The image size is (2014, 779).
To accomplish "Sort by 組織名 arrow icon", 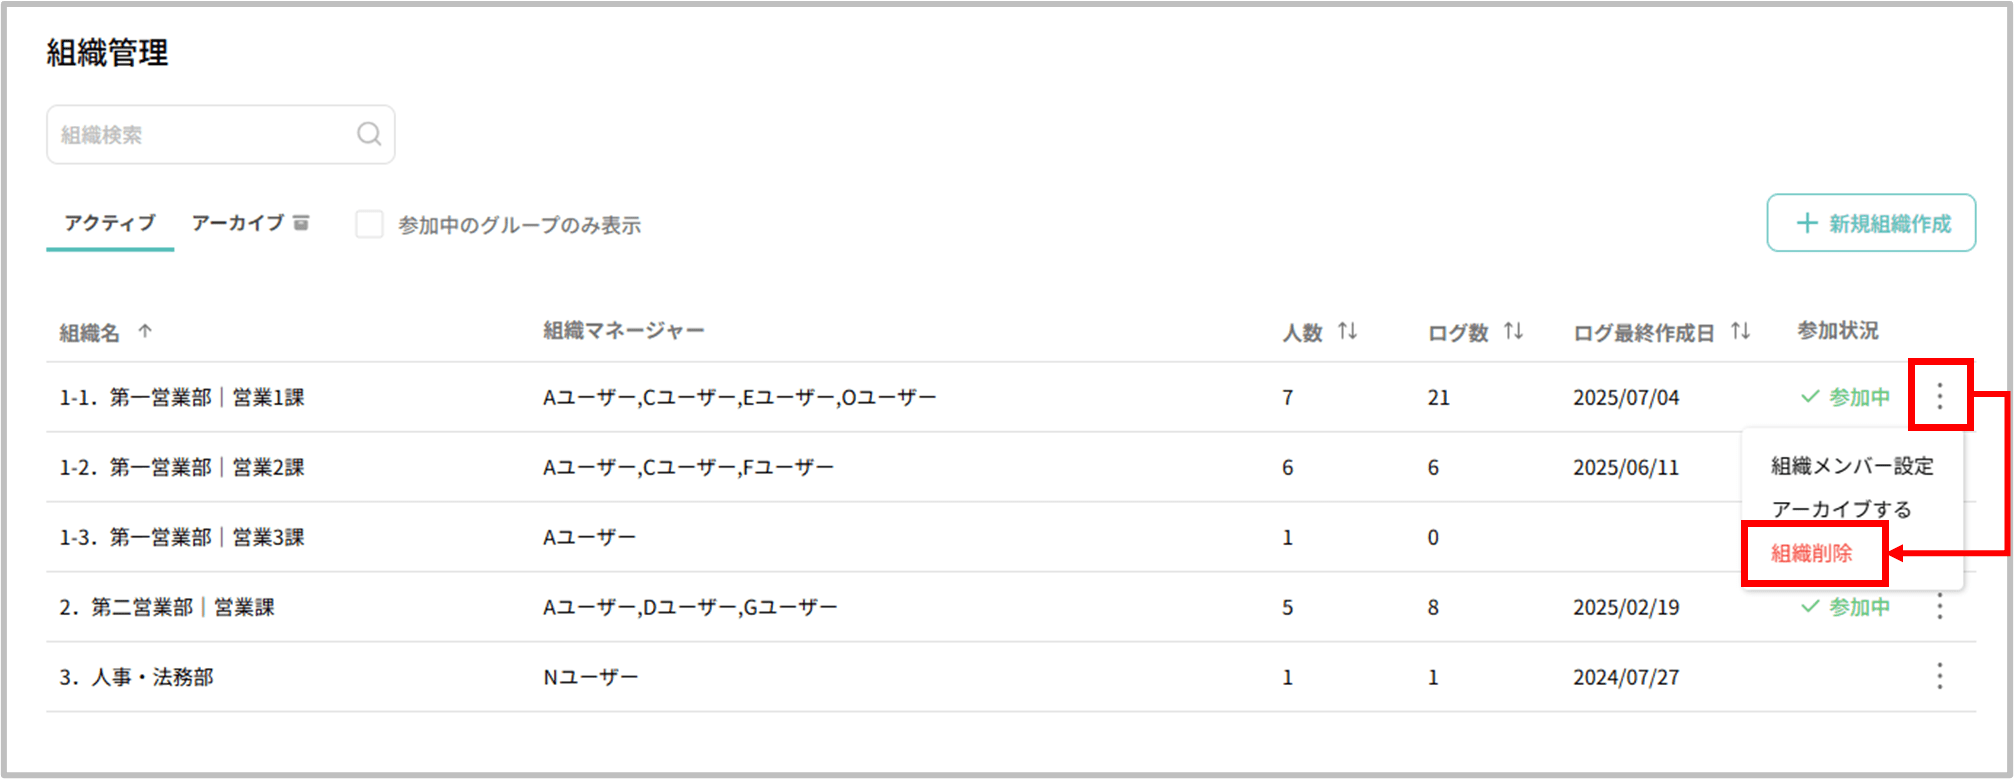I will pos(145,331).
